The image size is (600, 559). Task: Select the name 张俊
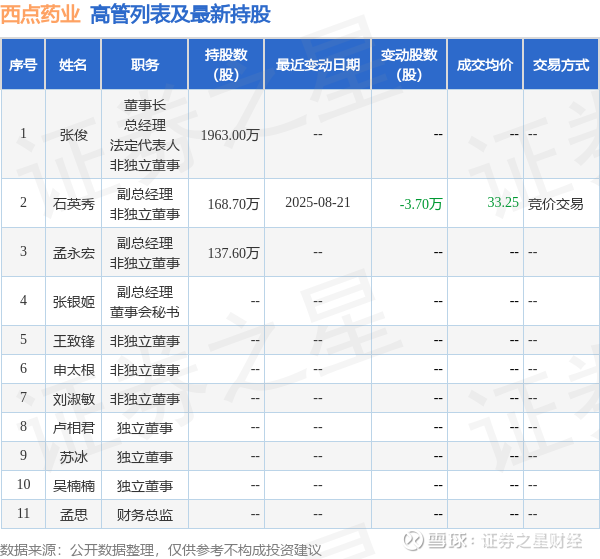click(73, 135)
